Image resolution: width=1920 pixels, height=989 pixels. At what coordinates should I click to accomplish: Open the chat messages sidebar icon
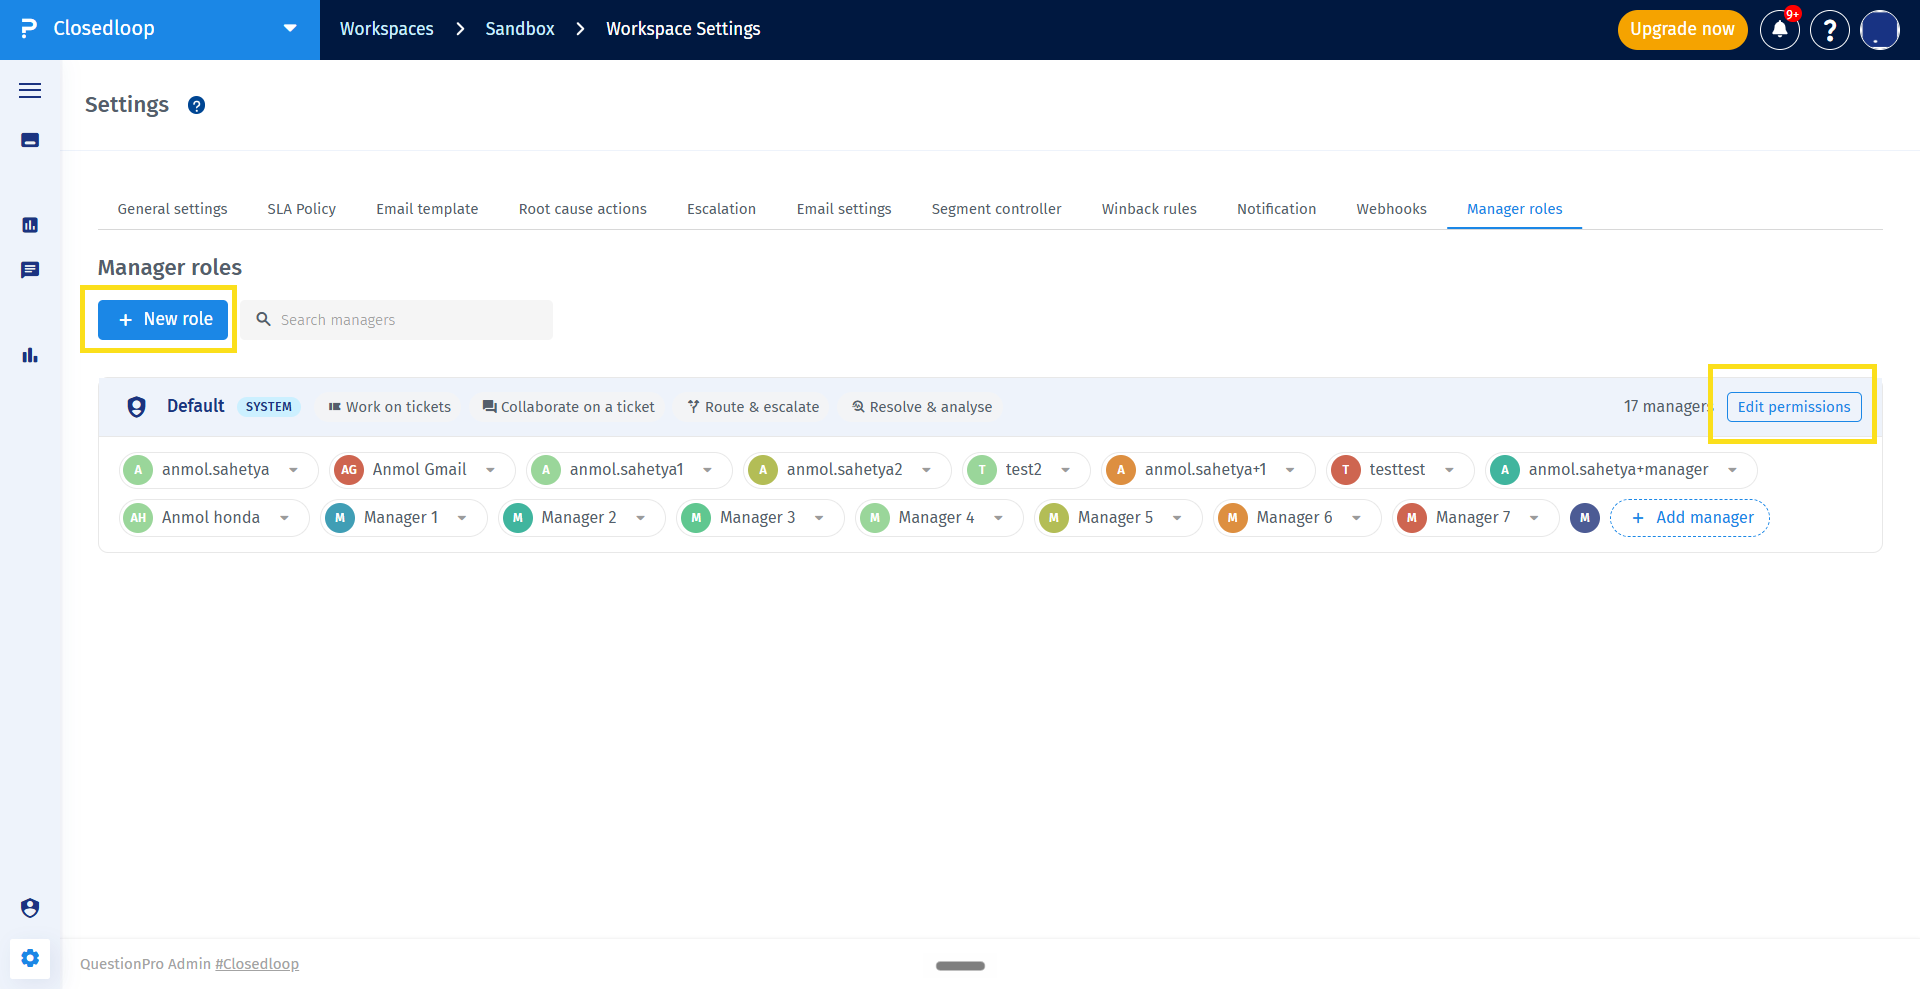[x=30, y=270]
